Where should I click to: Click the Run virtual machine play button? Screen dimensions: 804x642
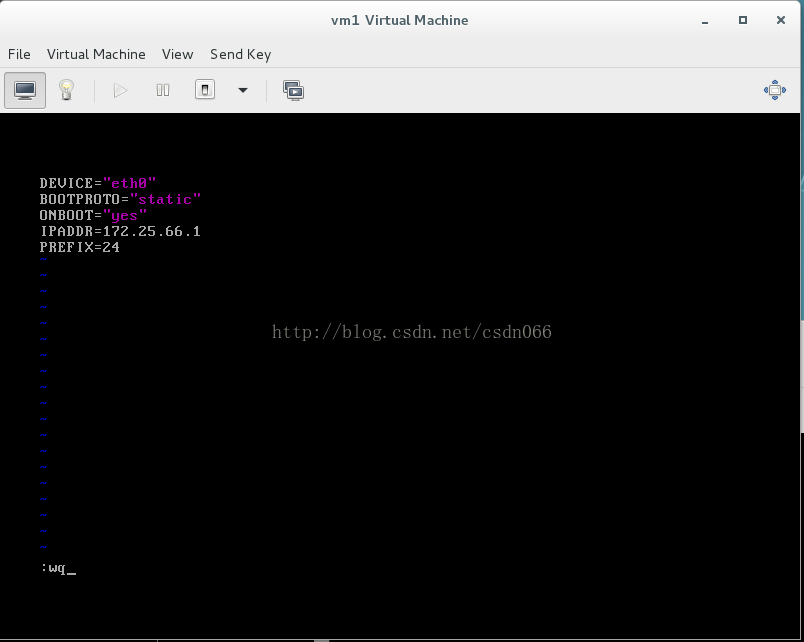pyautogui.click(x=120, y=91)
